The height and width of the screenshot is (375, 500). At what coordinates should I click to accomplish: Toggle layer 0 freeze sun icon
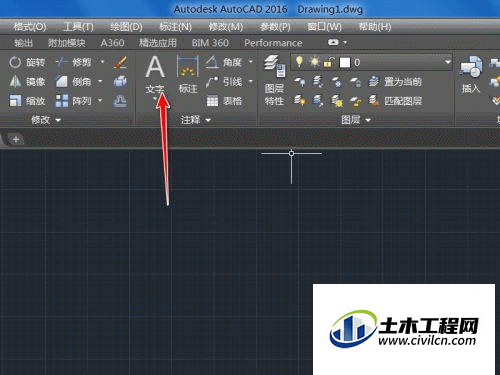click(x=314, y=62)
